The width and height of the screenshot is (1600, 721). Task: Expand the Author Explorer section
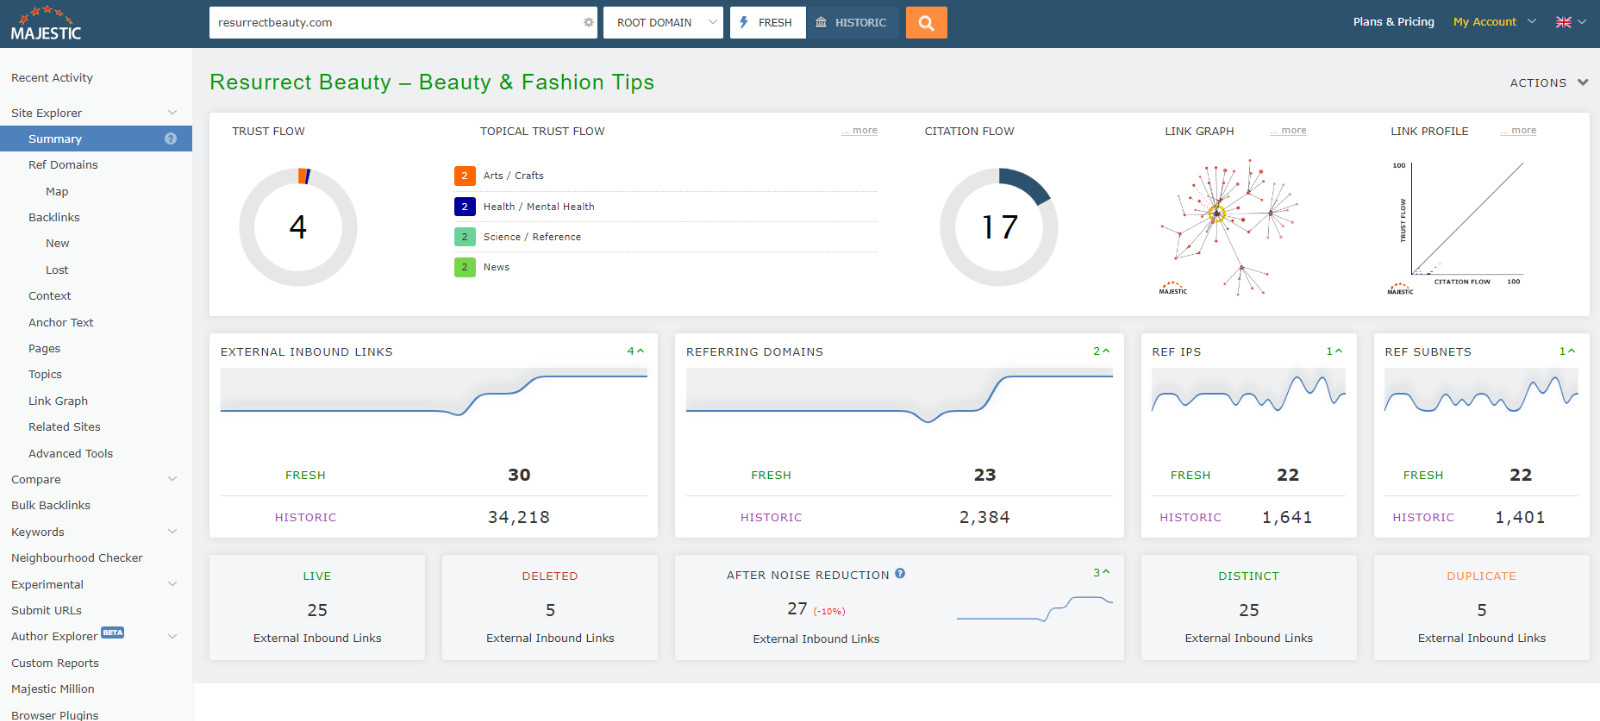172,636
